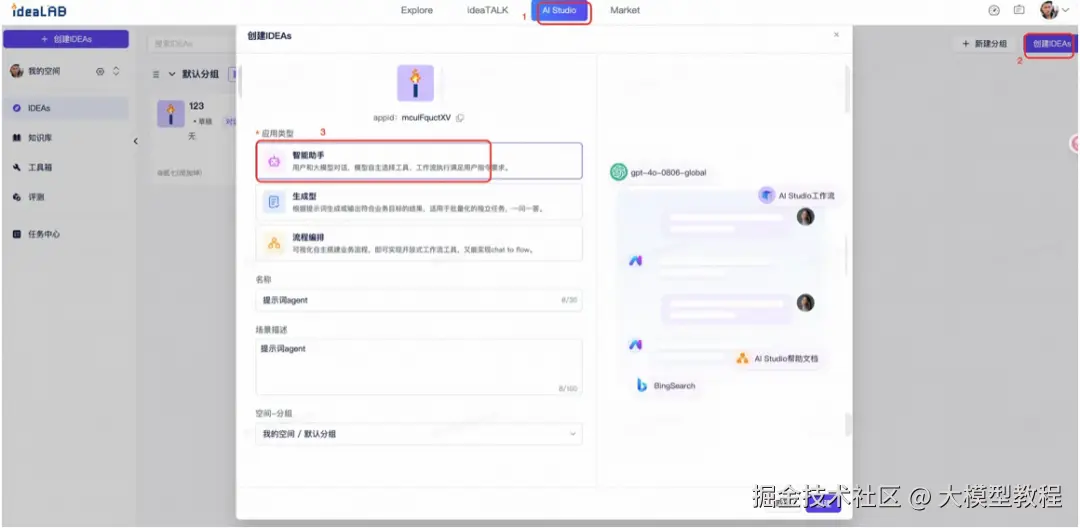Click the AI Studio帮助文档 tag
Image resolution: width=1080 pixels, height=528 pixels.
point(777,359)
